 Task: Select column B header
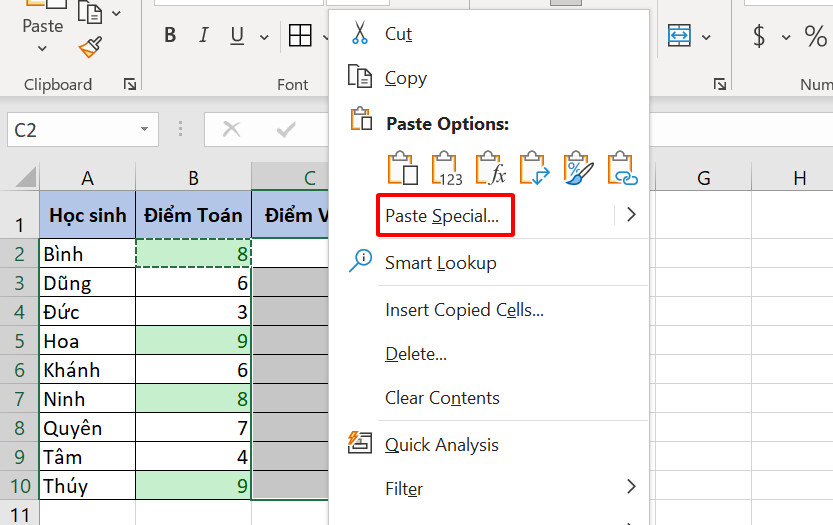(x=193, y=177)
